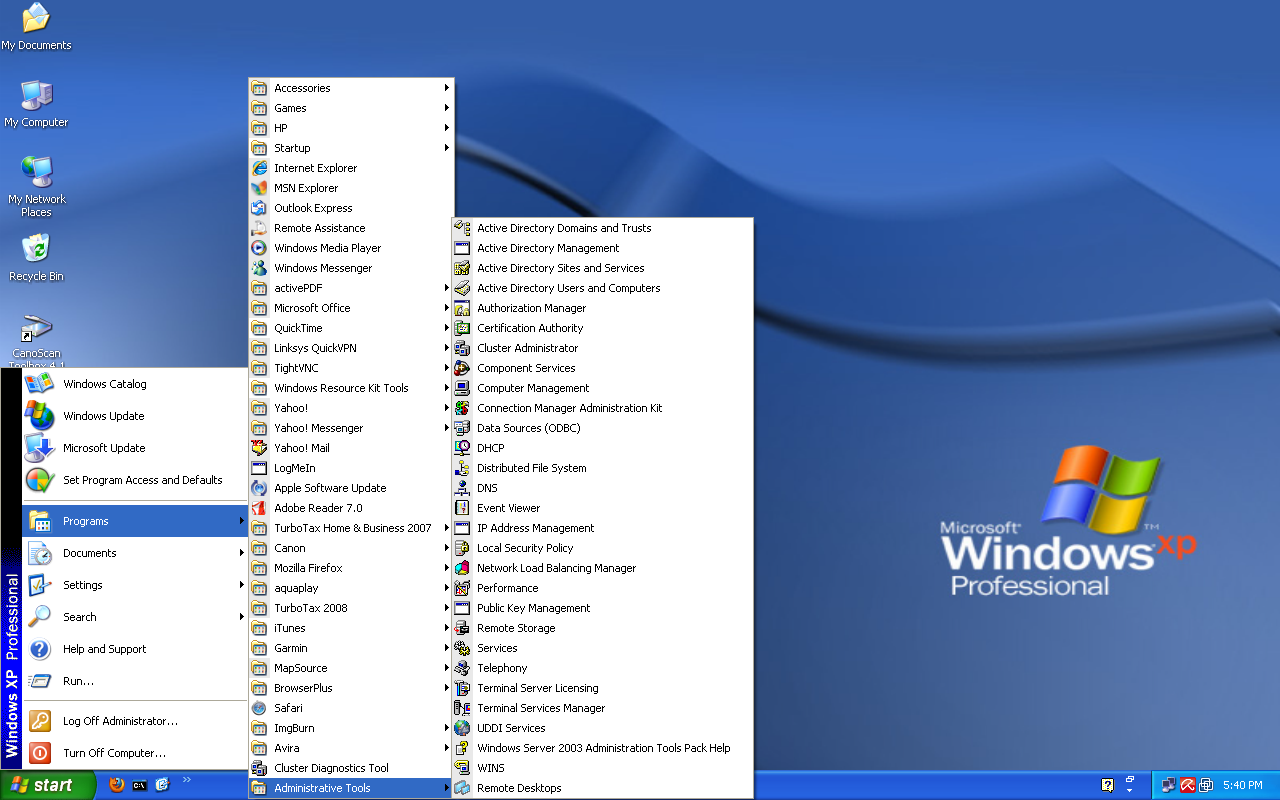Screen dimensions: 1280x800
Task: Open My Network Places desktop icon
Action: point(36,186)
